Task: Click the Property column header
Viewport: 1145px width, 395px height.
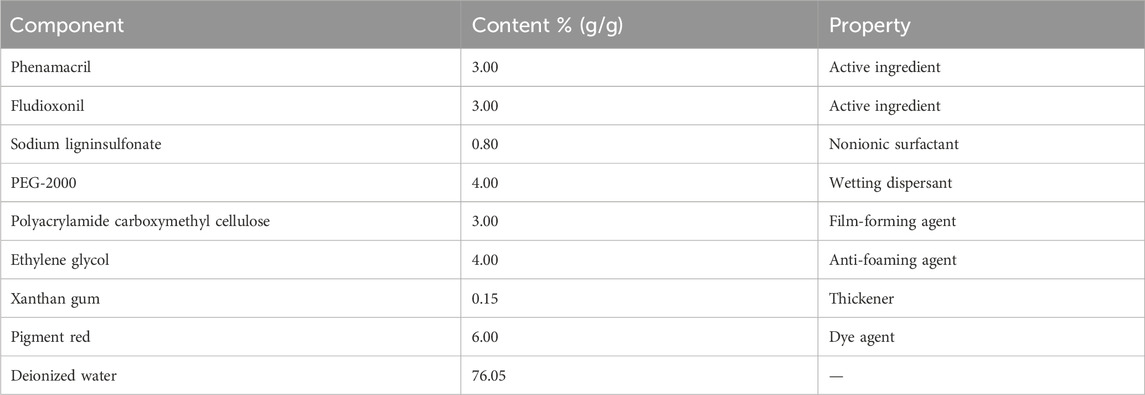Action: (981, 25)
